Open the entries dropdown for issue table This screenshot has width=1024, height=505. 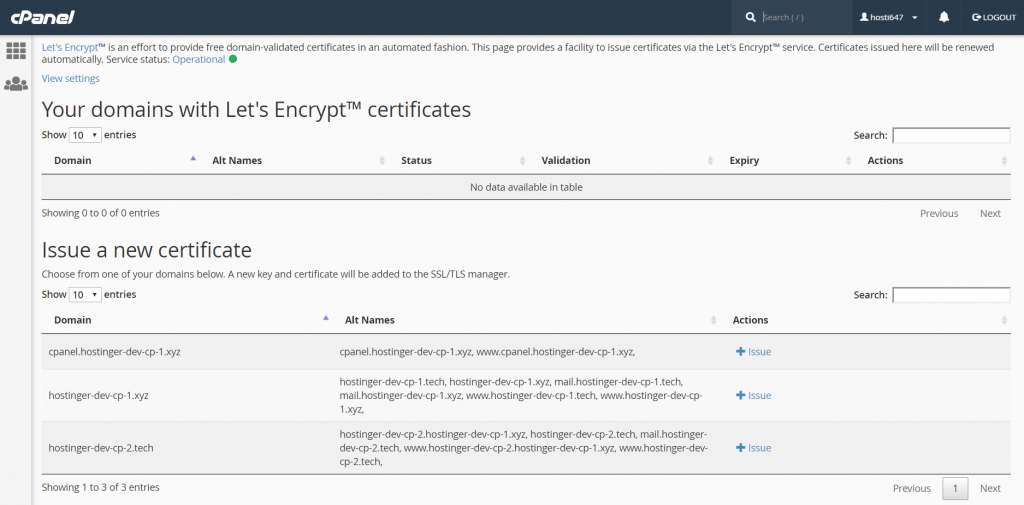click(x=85, y=295)
